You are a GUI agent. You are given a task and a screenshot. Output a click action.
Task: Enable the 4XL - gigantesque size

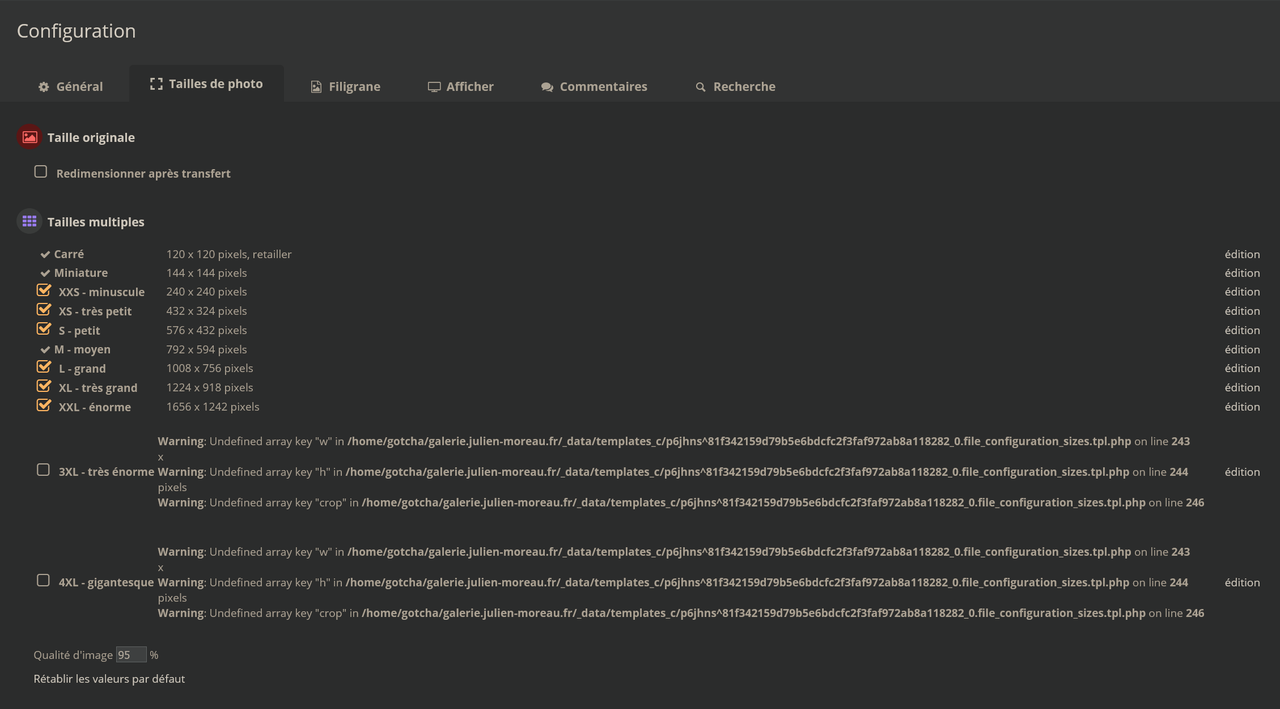pos(43,580)
